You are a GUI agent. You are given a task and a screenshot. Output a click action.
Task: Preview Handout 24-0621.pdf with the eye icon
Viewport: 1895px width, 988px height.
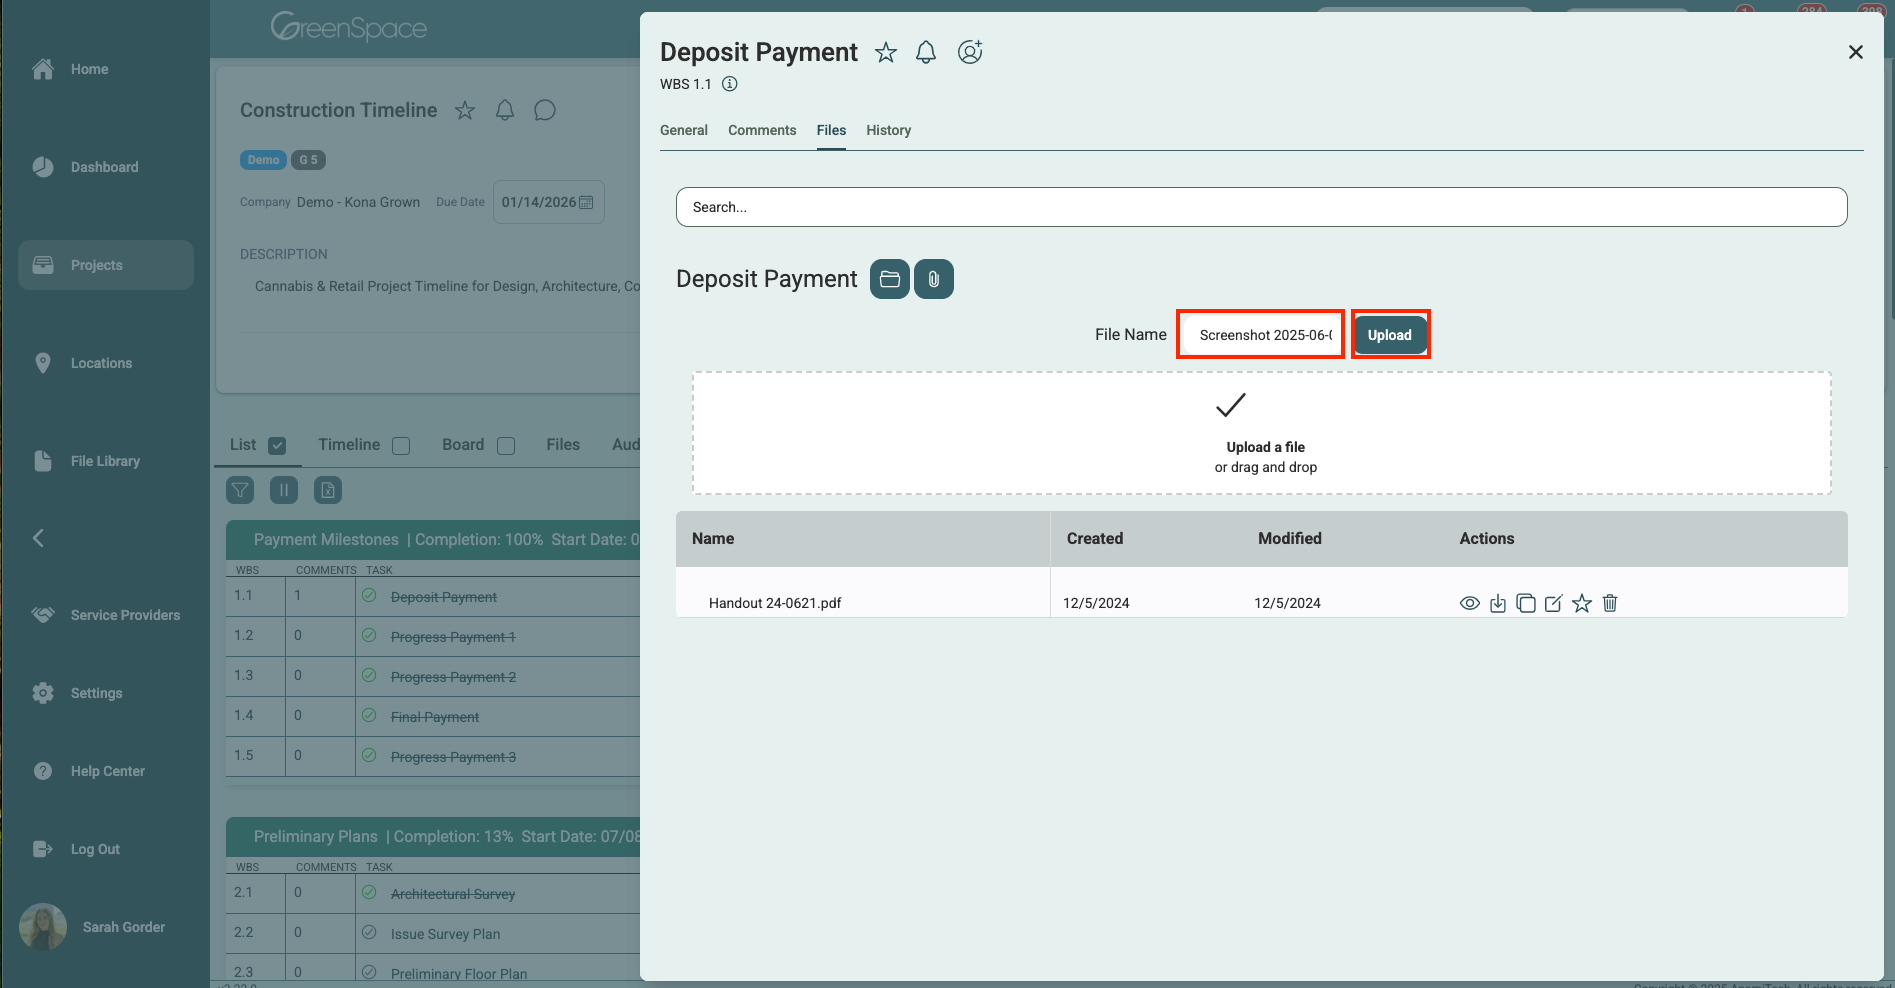pyautogui.click(x=1470, y=603)
